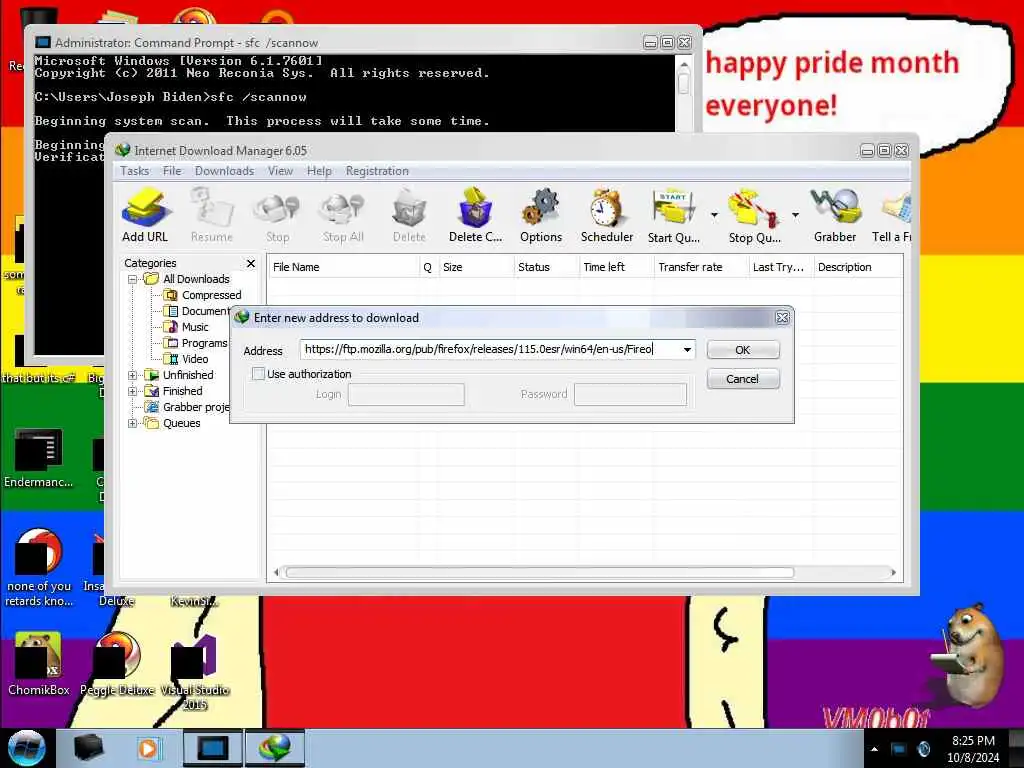
Task: Open the Help menu
Action: pos(319,171)
